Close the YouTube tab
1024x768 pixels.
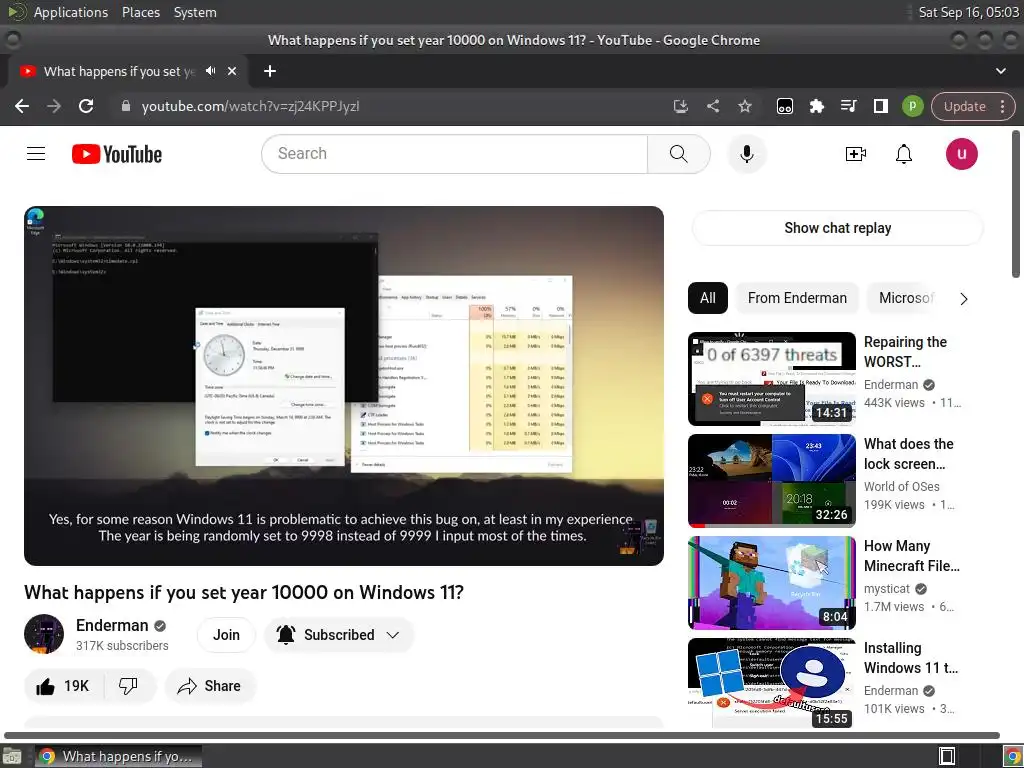[x=232, y=71]
